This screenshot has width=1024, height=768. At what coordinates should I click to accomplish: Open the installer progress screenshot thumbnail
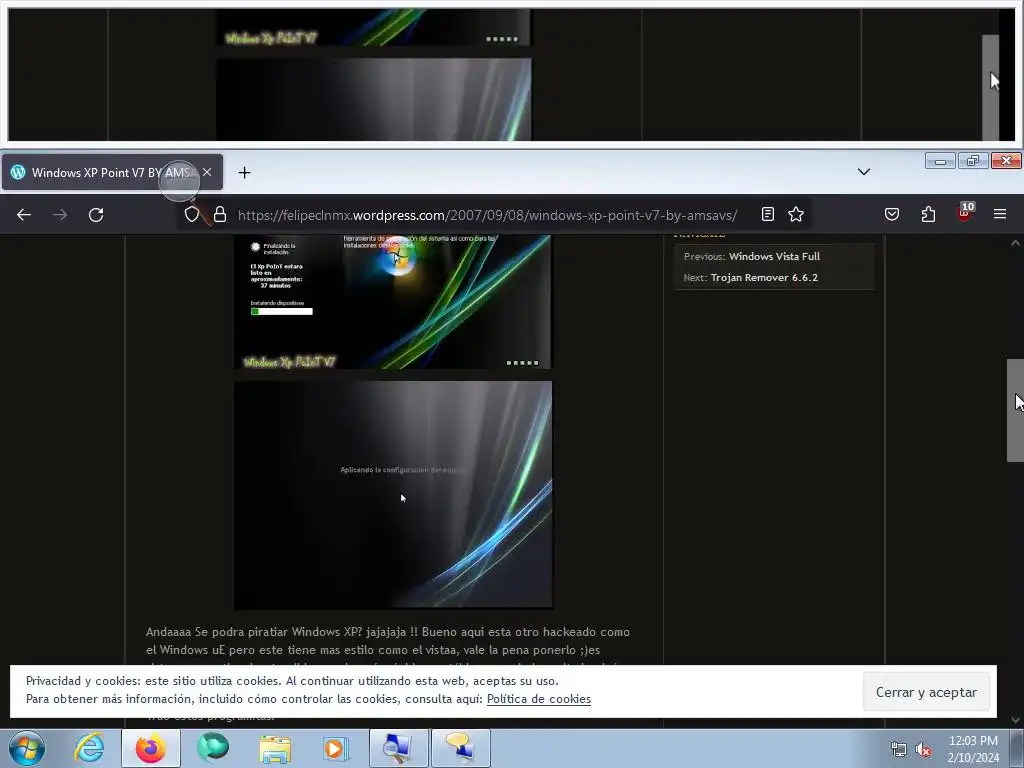[392, 302]
